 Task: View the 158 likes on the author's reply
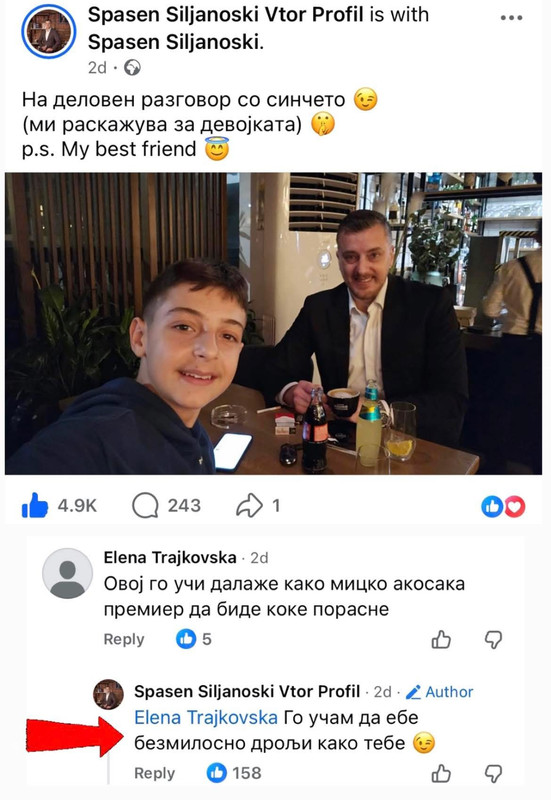(x=234, y=773)
